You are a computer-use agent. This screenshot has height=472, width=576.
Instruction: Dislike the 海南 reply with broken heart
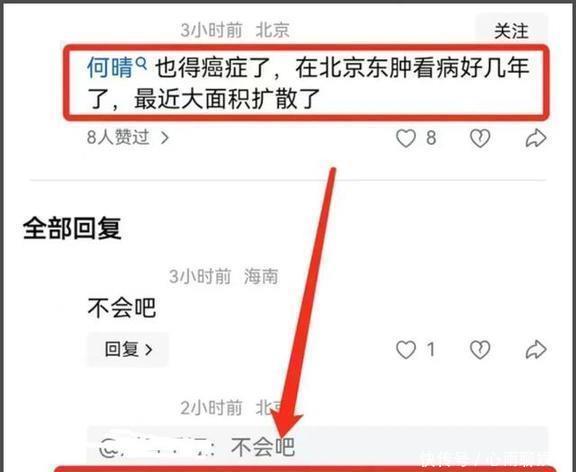pyautogui.click(x=480, y=349)
